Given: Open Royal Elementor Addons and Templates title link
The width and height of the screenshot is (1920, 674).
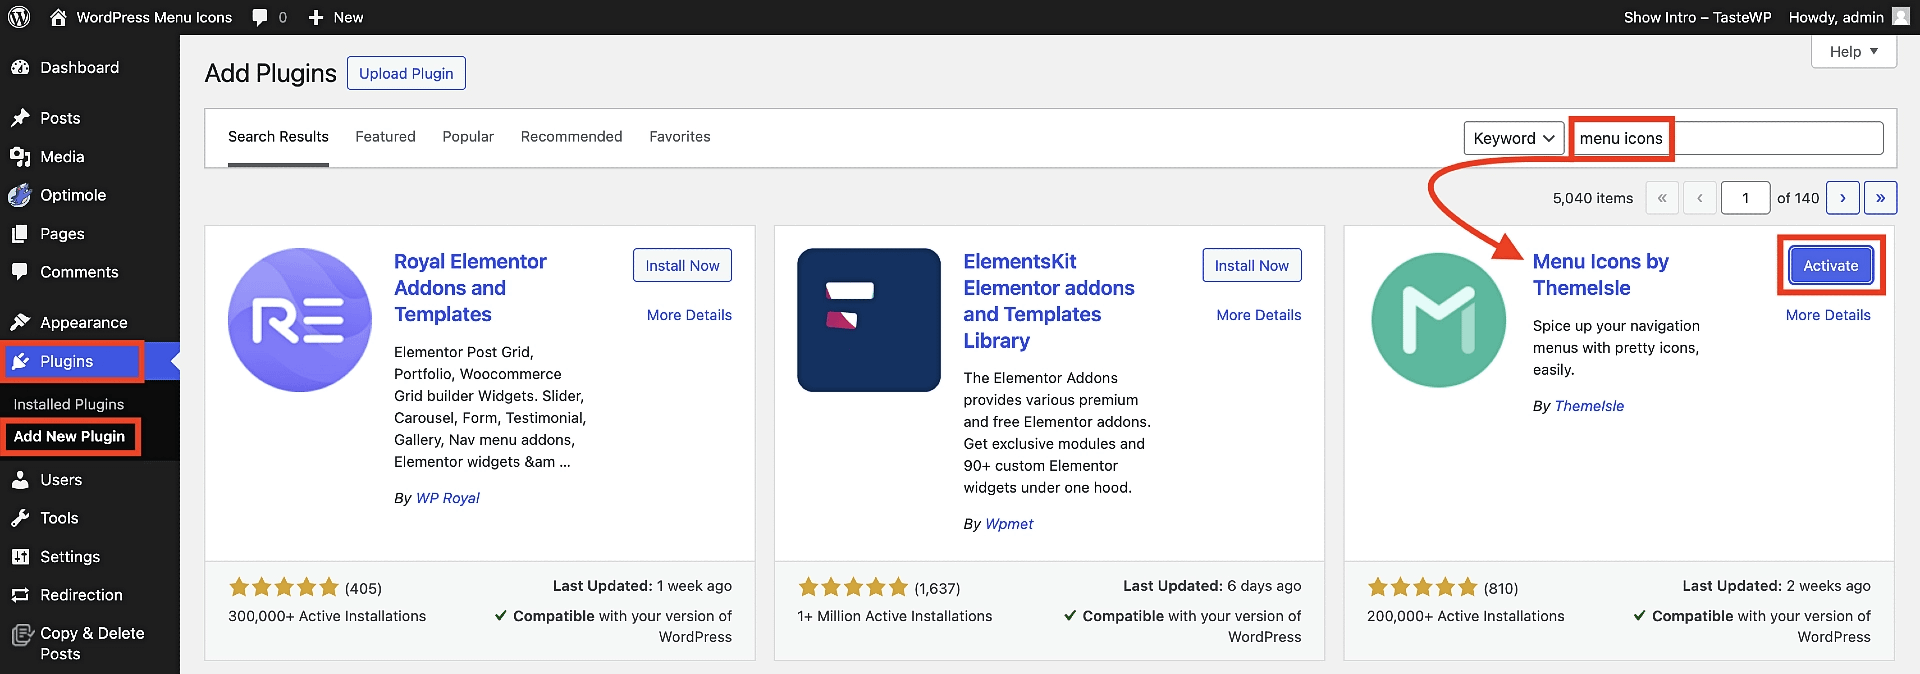Looking at the screenshot, I should pyautogui.click(x=470, y=288).
